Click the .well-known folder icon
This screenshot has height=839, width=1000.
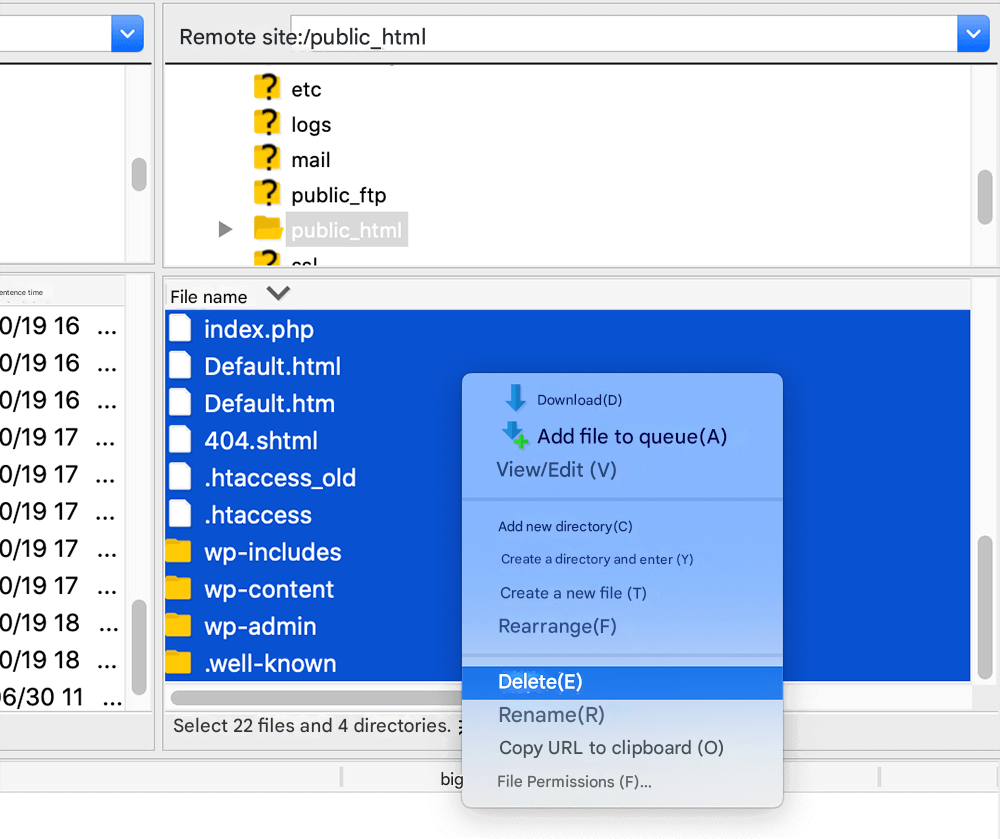pos(178,663)
